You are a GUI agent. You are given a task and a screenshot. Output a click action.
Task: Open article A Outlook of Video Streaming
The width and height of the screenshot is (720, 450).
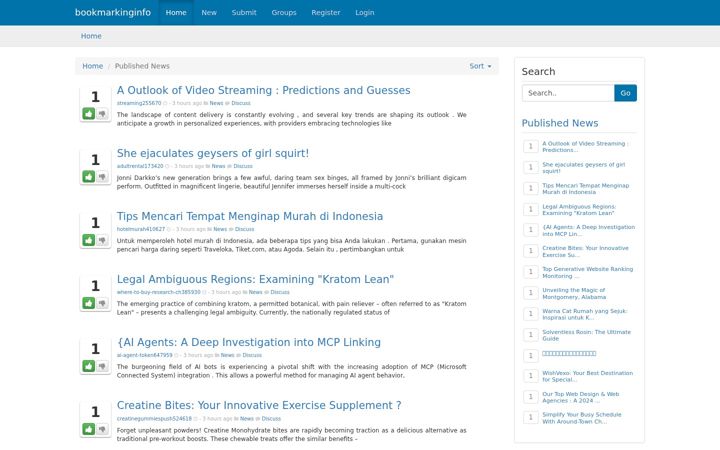(264, 90)
